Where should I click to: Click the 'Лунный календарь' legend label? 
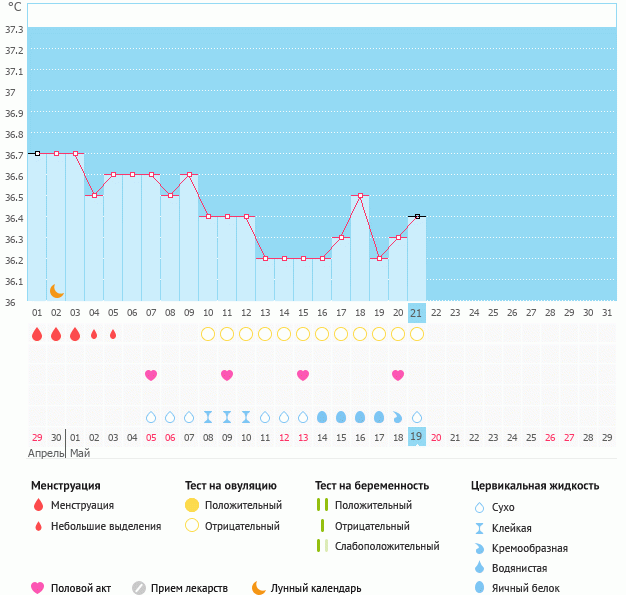(x=316, y=588)
